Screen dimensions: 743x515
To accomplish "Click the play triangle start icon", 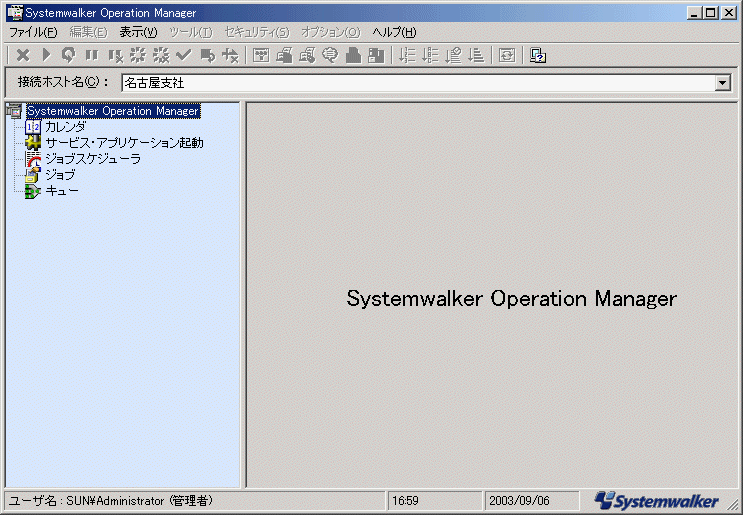I will pyautogui.click(x=46, y=55).
